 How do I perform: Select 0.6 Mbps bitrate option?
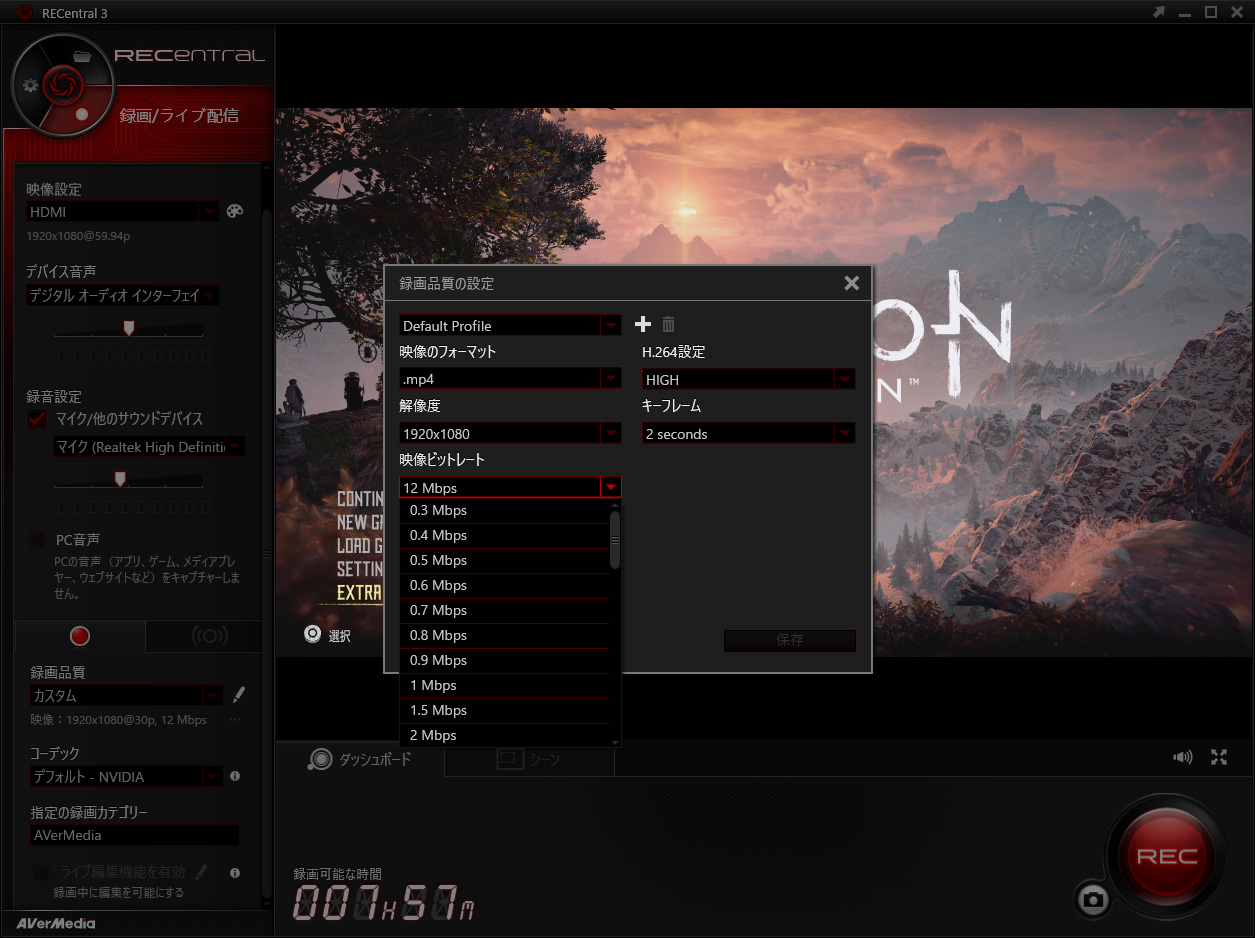(x=504, y=585)
